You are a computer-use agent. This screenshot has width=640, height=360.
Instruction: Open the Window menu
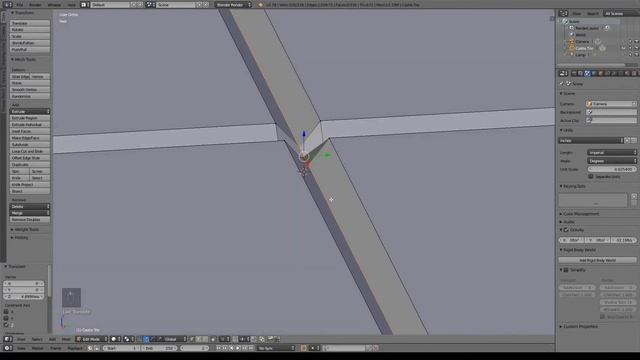click(54, 4)
